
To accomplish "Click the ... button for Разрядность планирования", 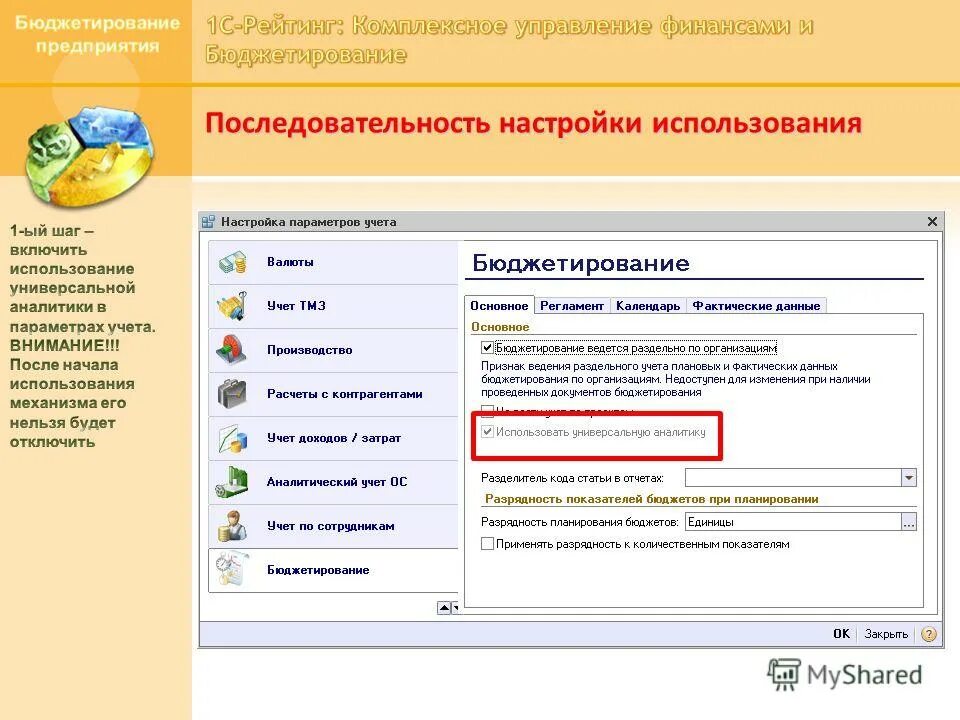I will click(x=908, y=521).
